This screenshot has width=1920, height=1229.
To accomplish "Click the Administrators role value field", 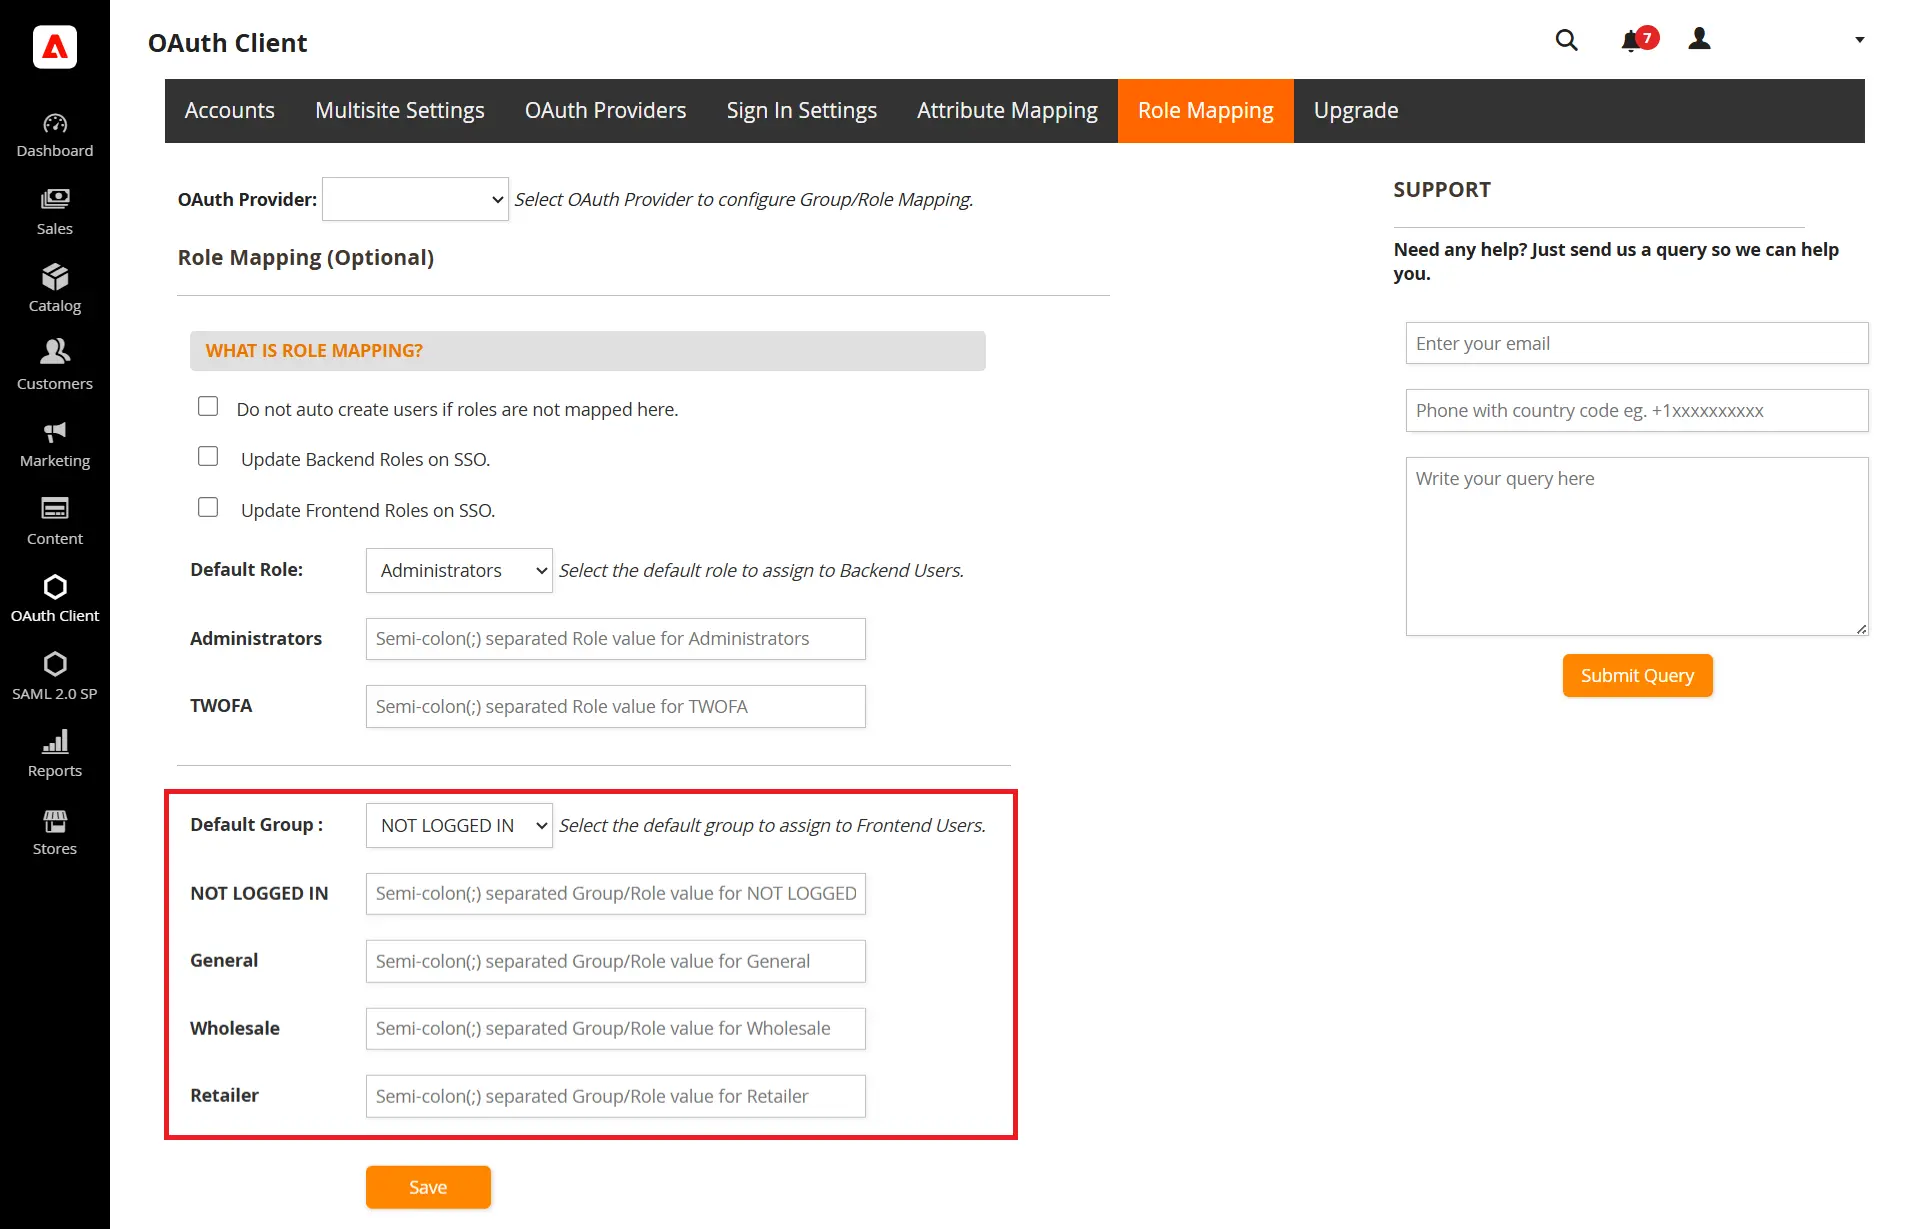I will coord(615,639).
